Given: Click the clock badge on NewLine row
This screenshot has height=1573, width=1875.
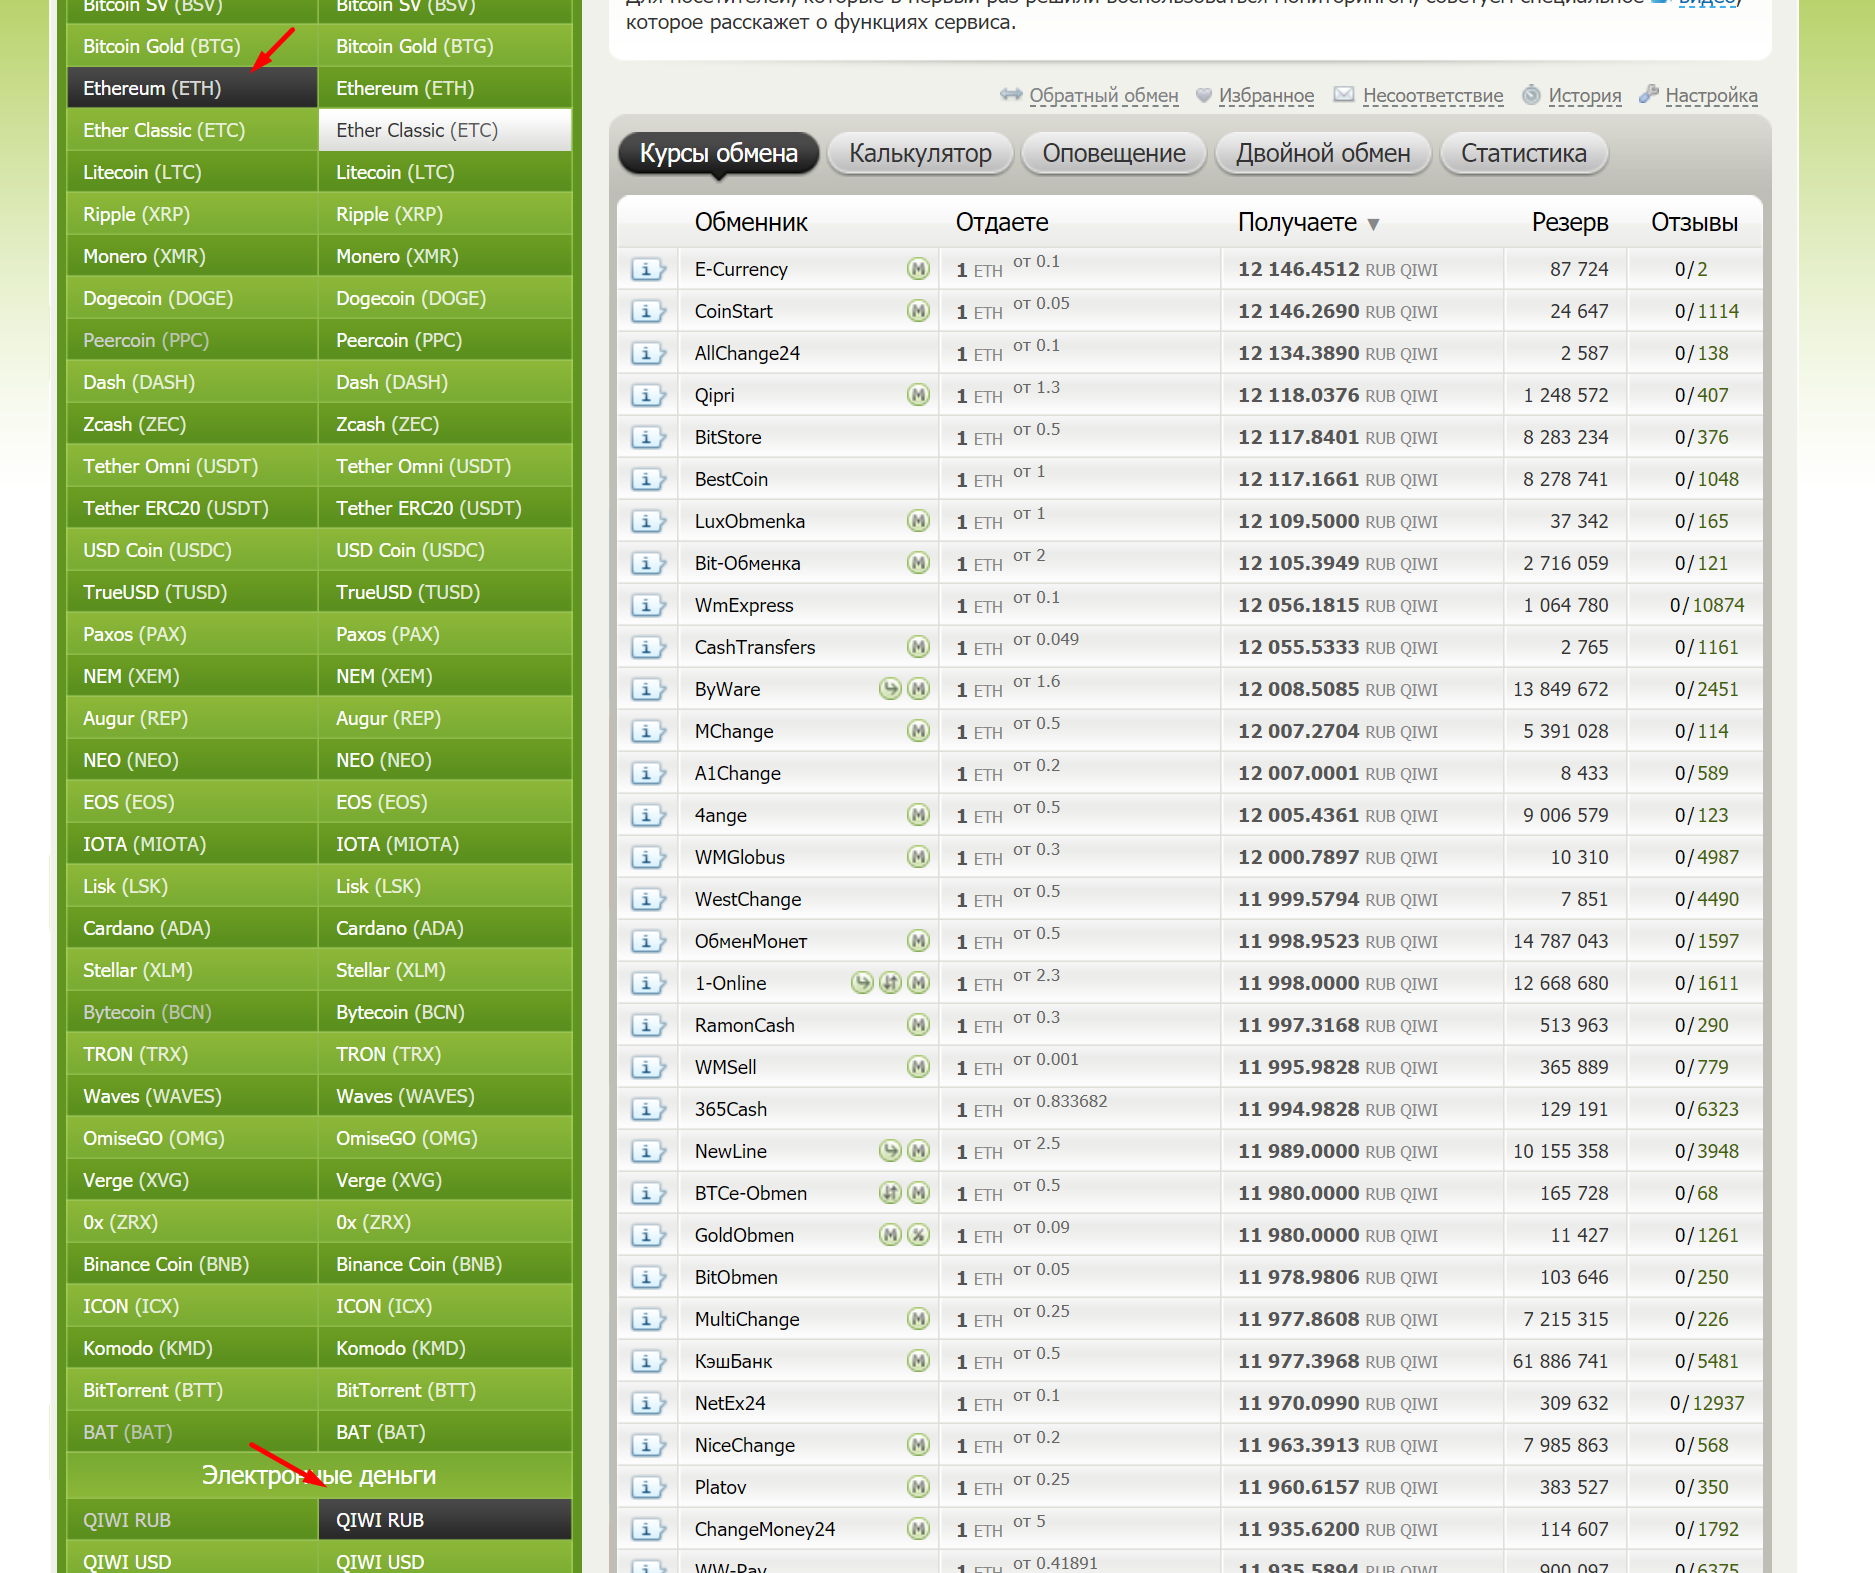Looking at the screenshot, I should 890,1151.
